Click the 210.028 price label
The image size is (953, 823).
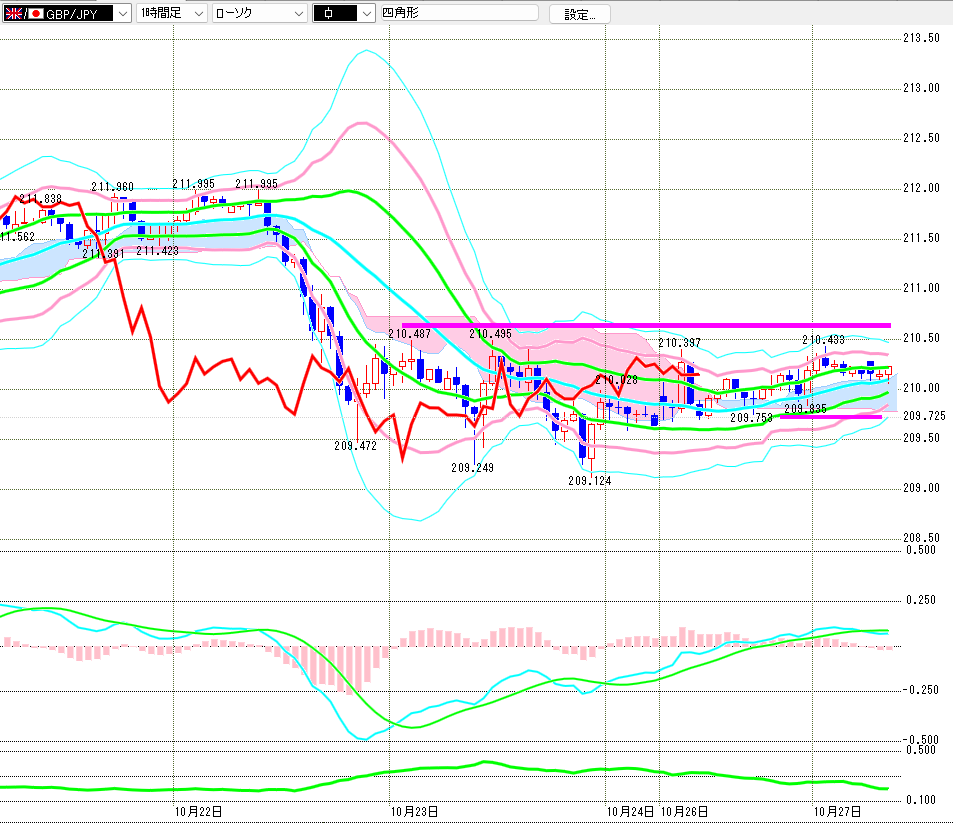tap(616, 380)
